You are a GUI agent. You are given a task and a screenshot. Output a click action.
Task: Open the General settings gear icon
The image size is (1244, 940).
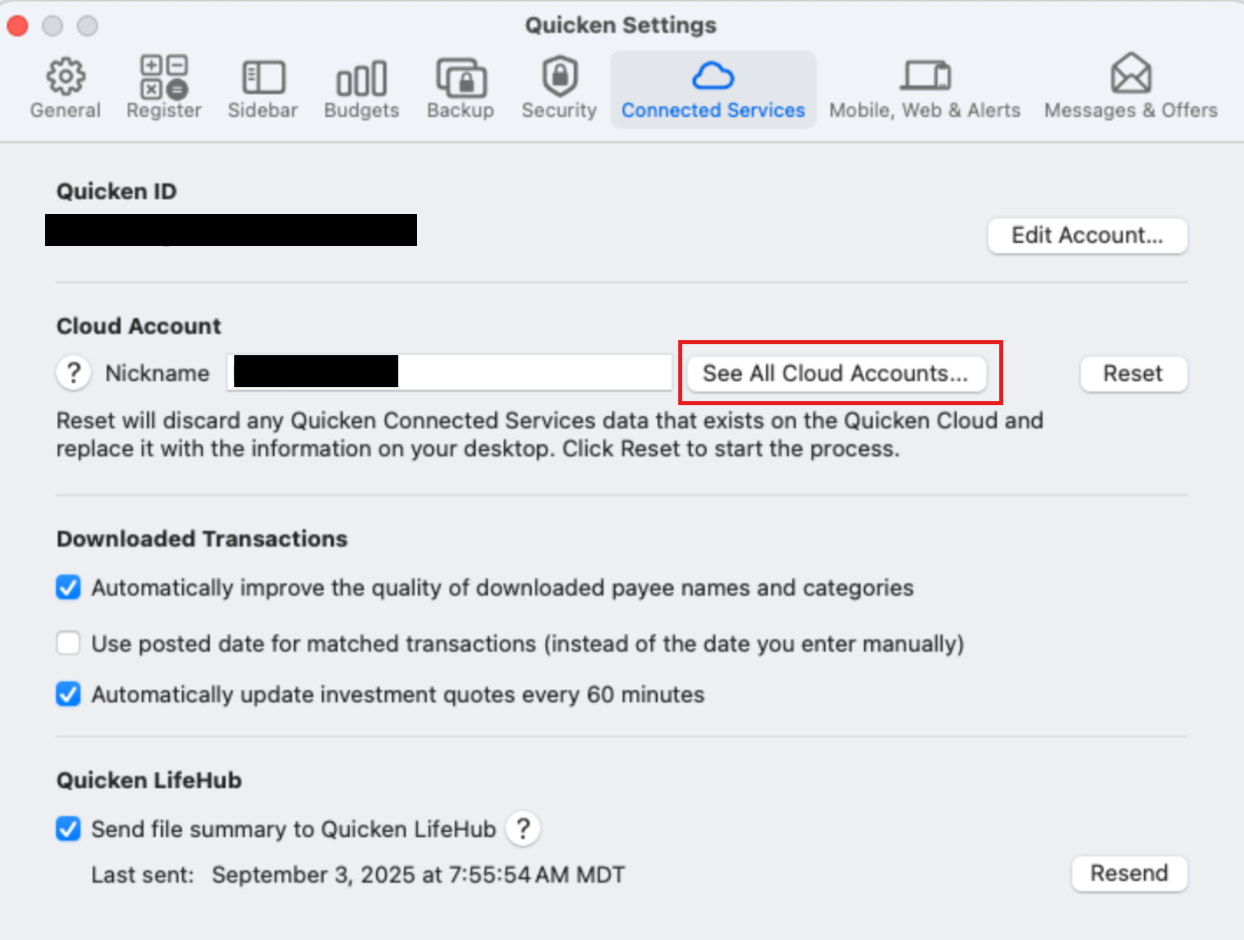click(x=65, y=77)
